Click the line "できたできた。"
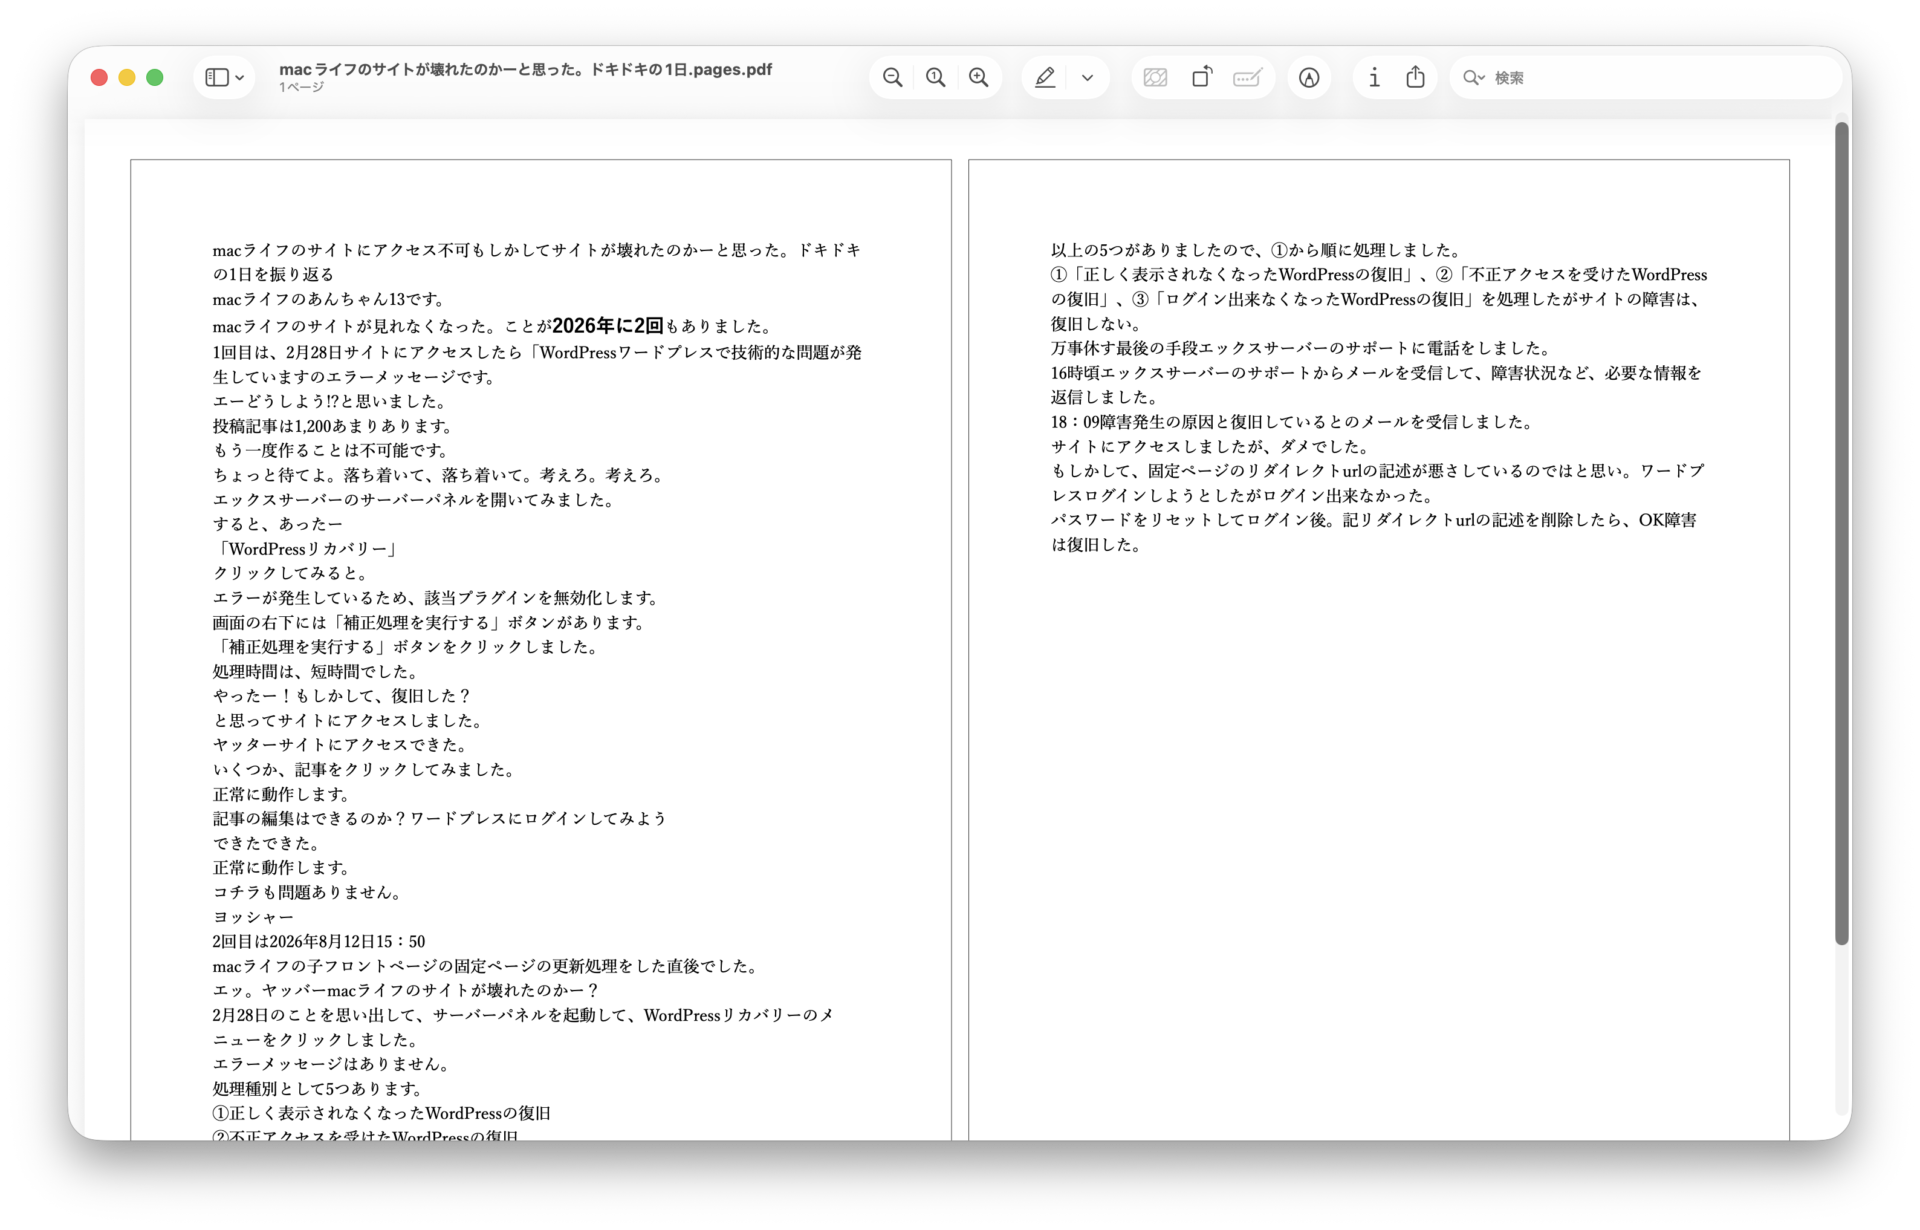Viewport: 1920px width, 1230px height. coord(267,843)
